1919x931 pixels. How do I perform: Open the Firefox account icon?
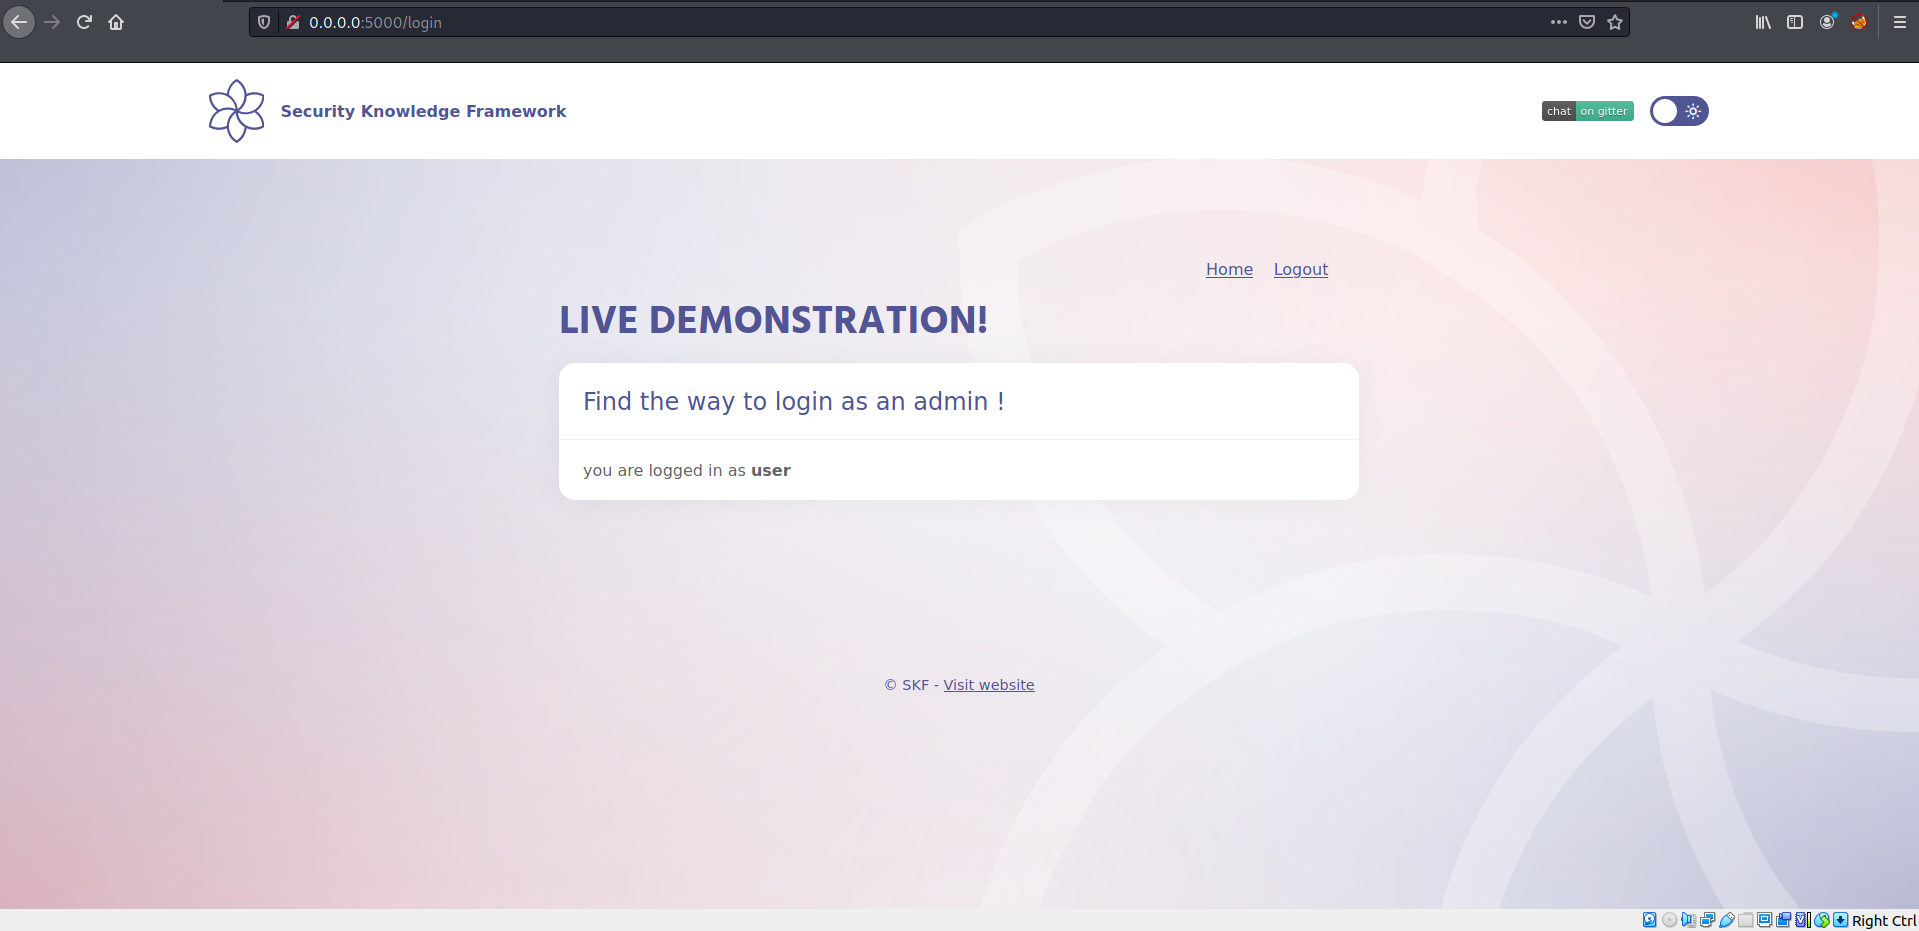coord(1827,22)
